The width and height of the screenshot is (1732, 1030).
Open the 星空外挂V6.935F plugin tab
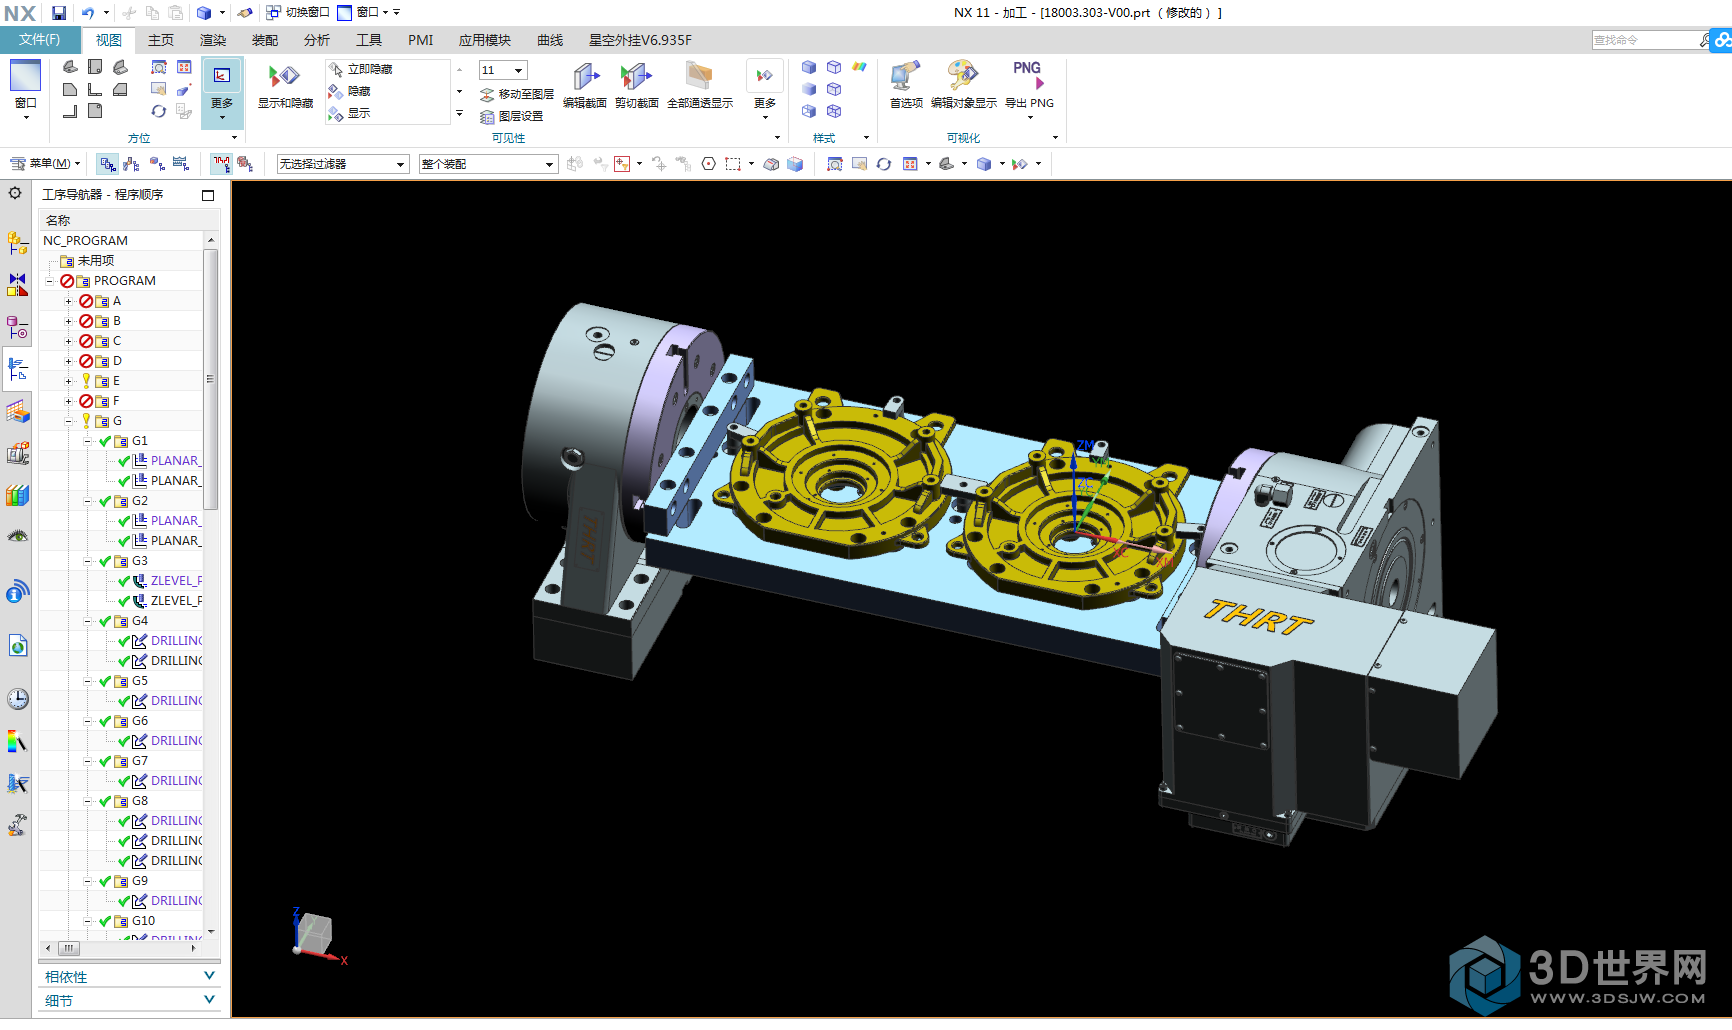pos(640,40)
